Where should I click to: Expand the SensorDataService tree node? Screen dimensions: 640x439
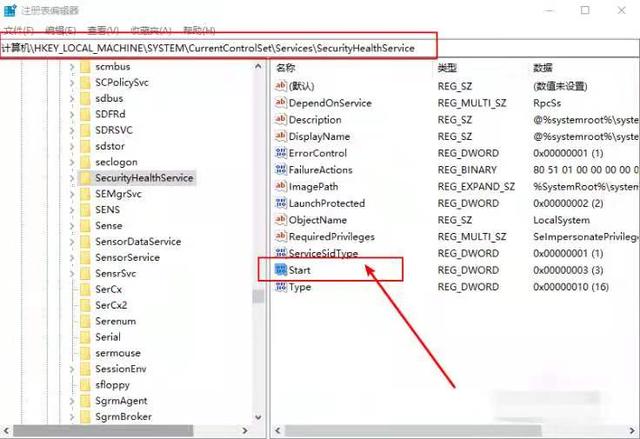pos(72,242)
